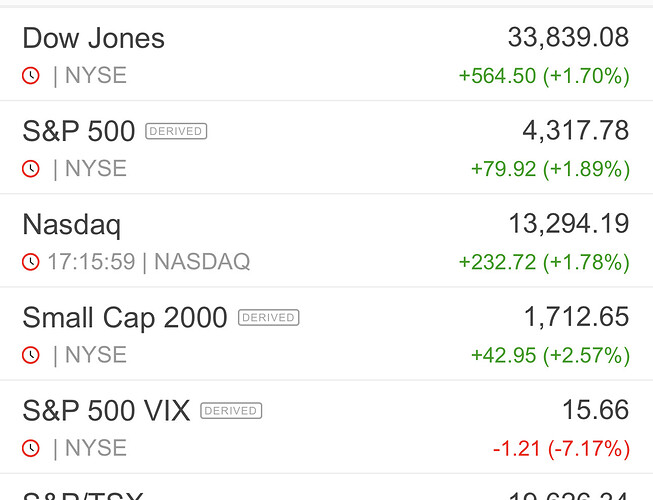The image size is (653, 500).
Task: Open the Dow Jones index
Action: [x=93, y=38]
